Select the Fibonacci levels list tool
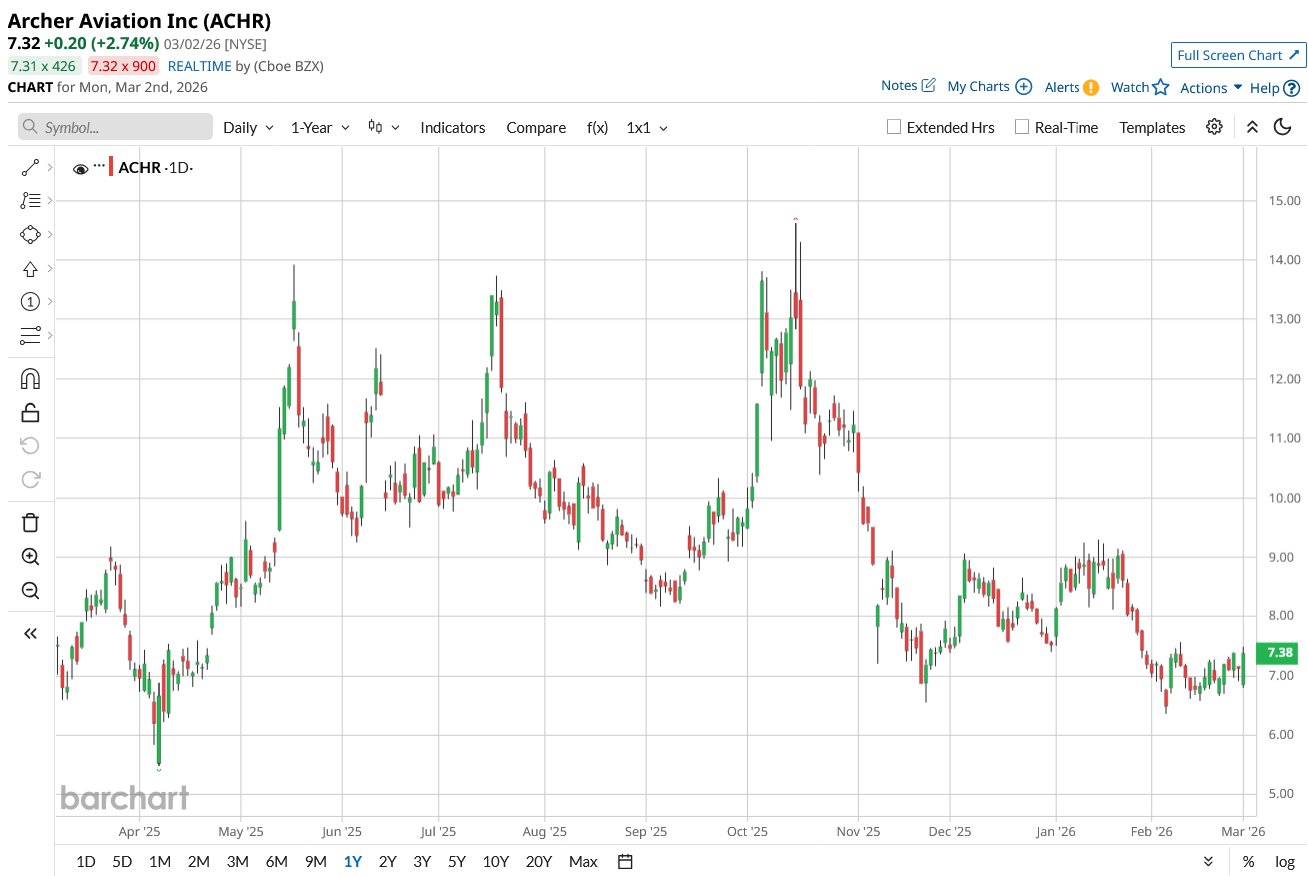 point(30,200)
